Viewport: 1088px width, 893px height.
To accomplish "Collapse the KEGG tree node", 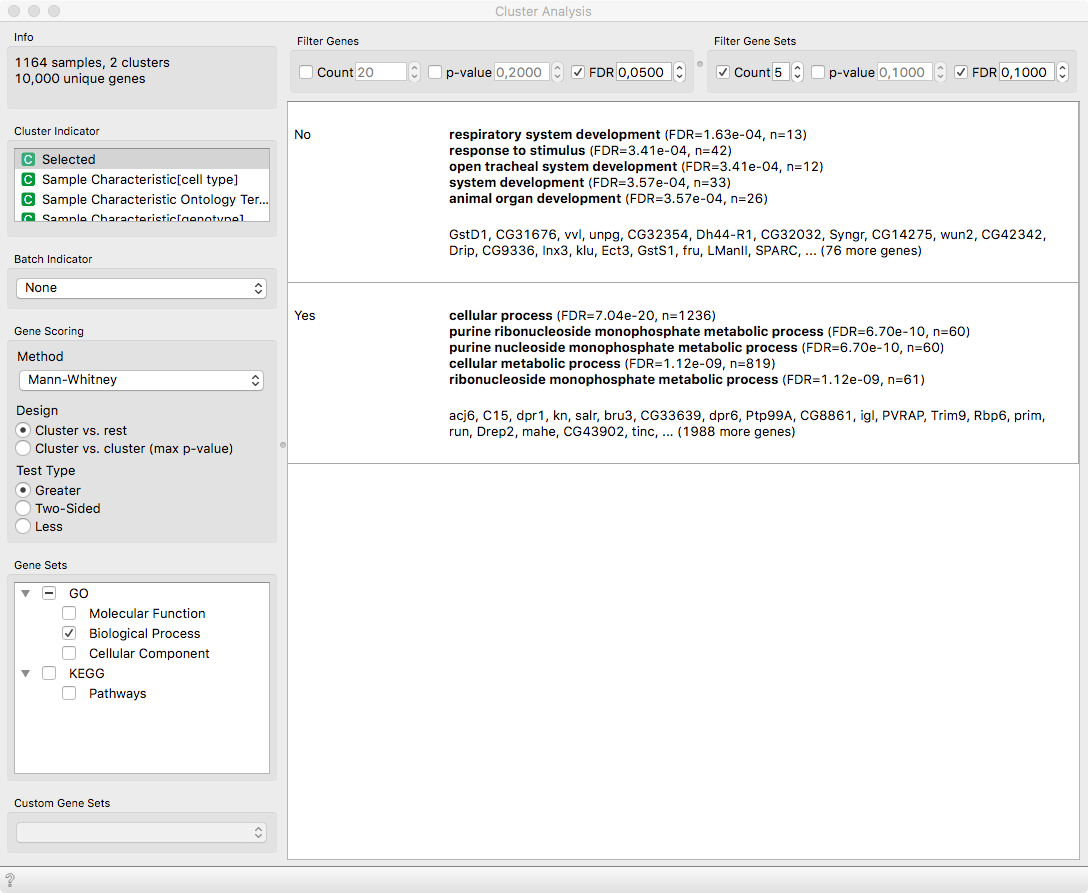I will (x=26, y=673).
